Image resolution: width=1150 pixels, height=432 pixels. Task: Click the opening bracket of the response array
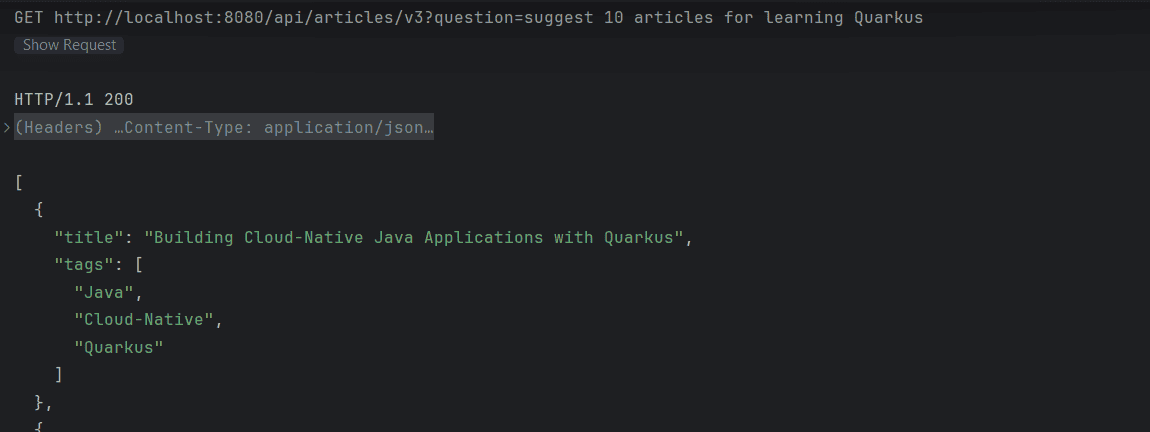(x=19, y=183)
